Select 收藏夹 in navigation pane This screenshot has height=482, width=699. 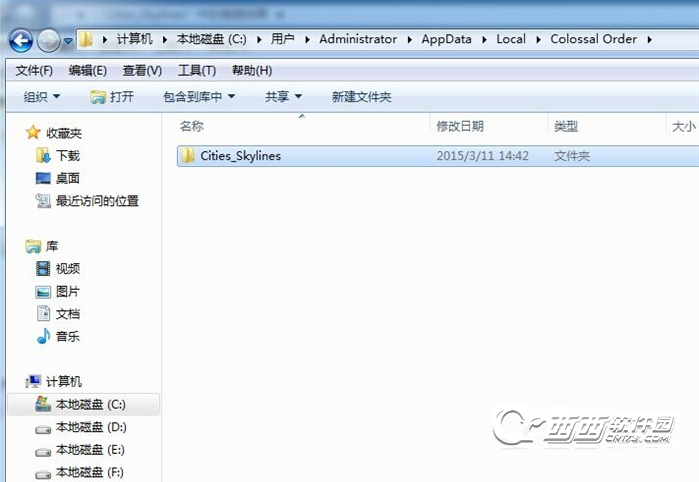pos(64,133)
